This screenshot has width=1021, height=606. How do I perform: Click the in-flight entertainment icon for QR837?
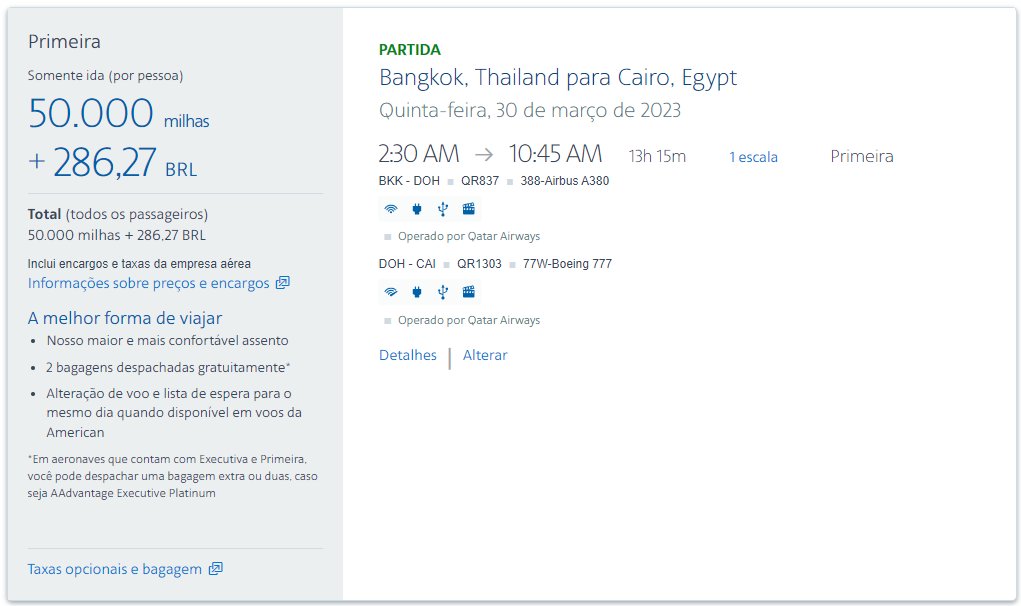[x=469, y=209]
